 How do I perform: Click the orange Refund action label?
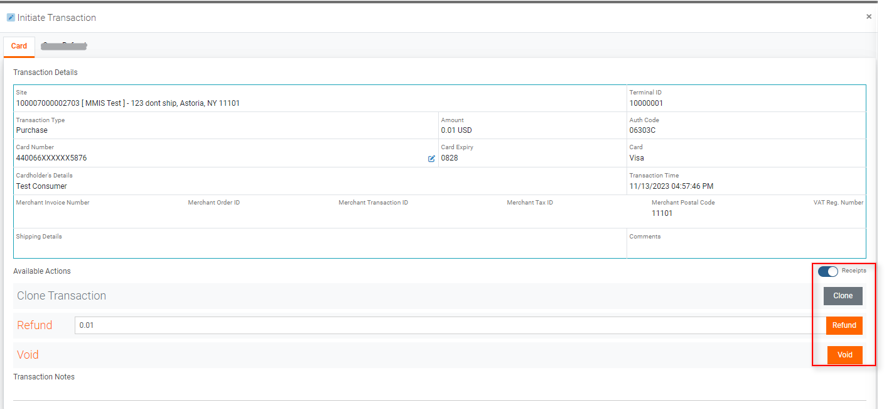click(x=35, y=326)
